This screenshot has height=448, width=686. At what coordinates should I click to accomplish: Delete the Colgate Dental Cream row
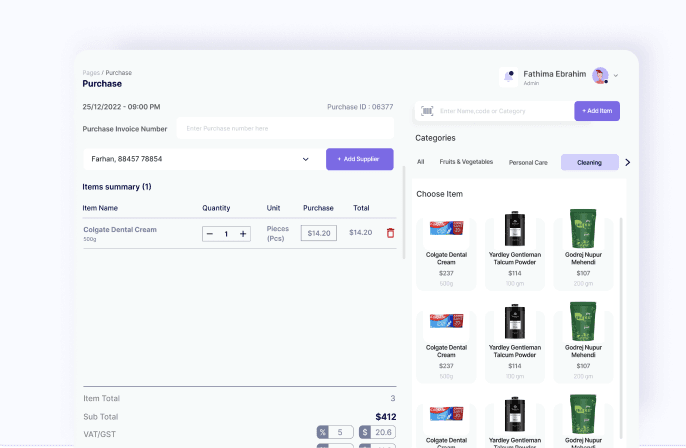[x=390, y=233]
